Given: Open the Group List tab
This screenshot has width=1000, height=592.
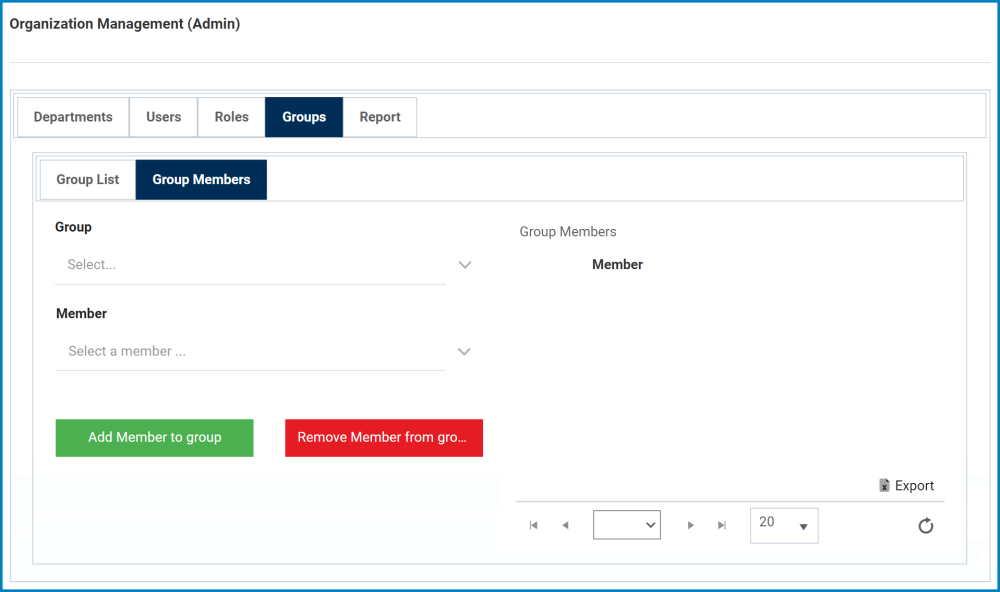Looking at the screenshot, I should 87,179.
